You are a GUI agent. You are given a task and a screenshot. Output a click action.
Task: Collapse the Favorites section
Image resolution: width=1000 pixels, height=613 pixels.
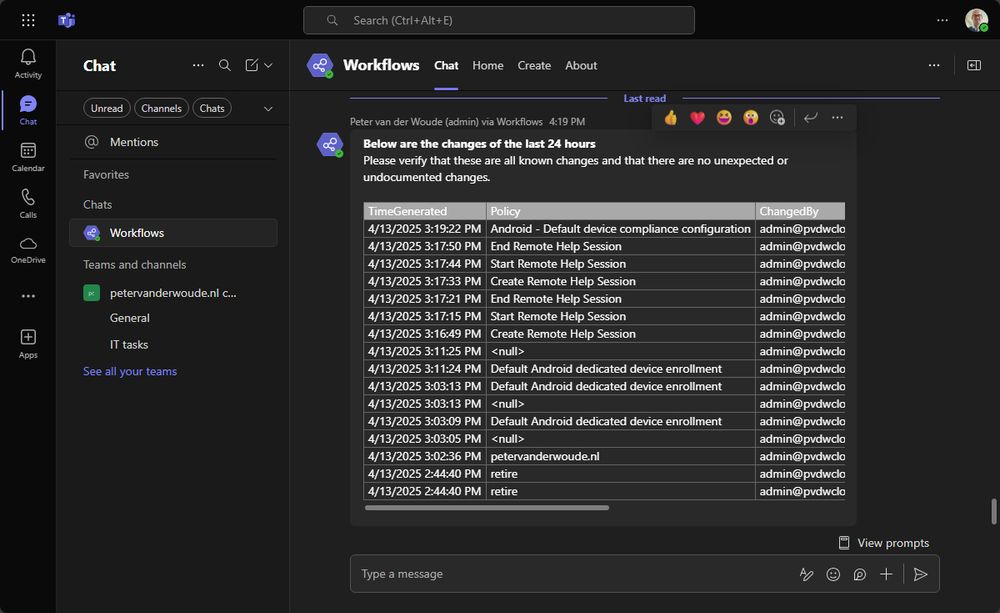click(x=106, y=174)
